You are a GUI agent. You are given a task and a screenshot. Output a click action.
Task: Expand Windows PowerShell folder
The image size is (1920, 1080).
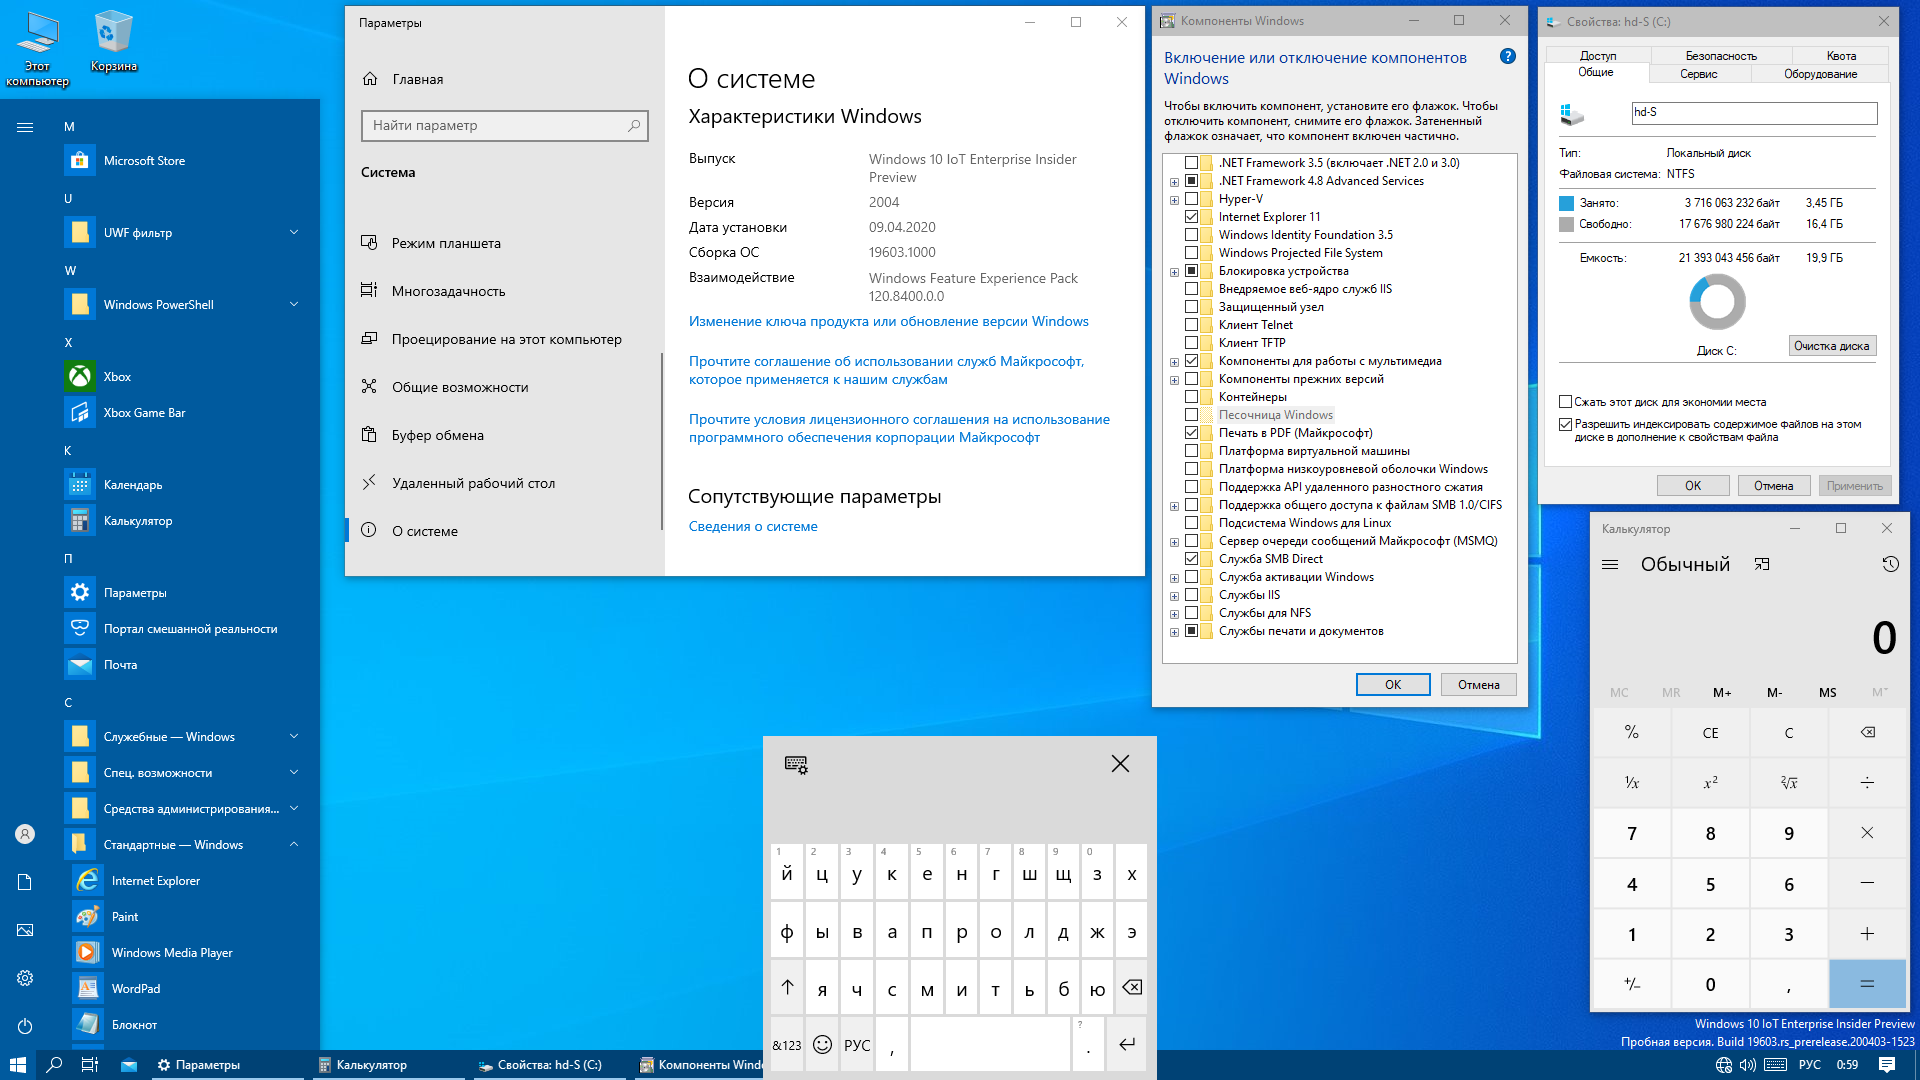[185, 305]
